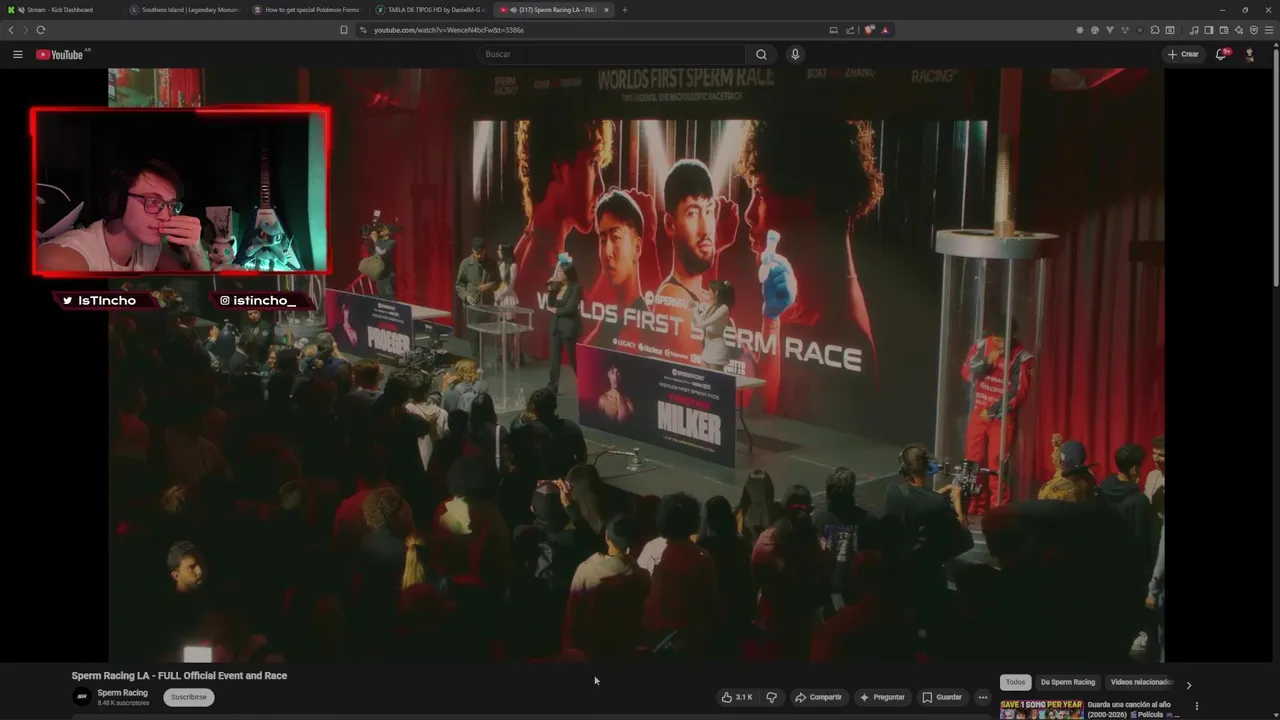Image resolution: width=1280 pixels, height=720 pixels.
Task: Reload the page with the refresh icon
Action: point(40,30)
